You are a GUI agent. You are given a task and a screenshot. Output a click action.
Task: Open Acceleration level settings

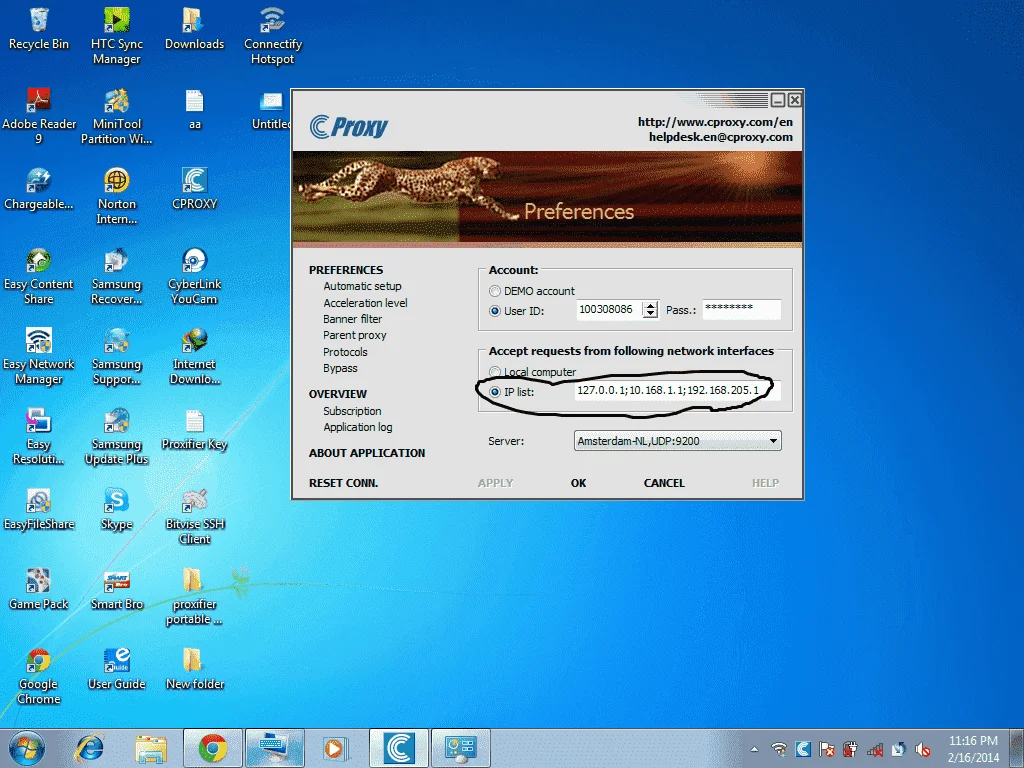[x=365, y=303]
